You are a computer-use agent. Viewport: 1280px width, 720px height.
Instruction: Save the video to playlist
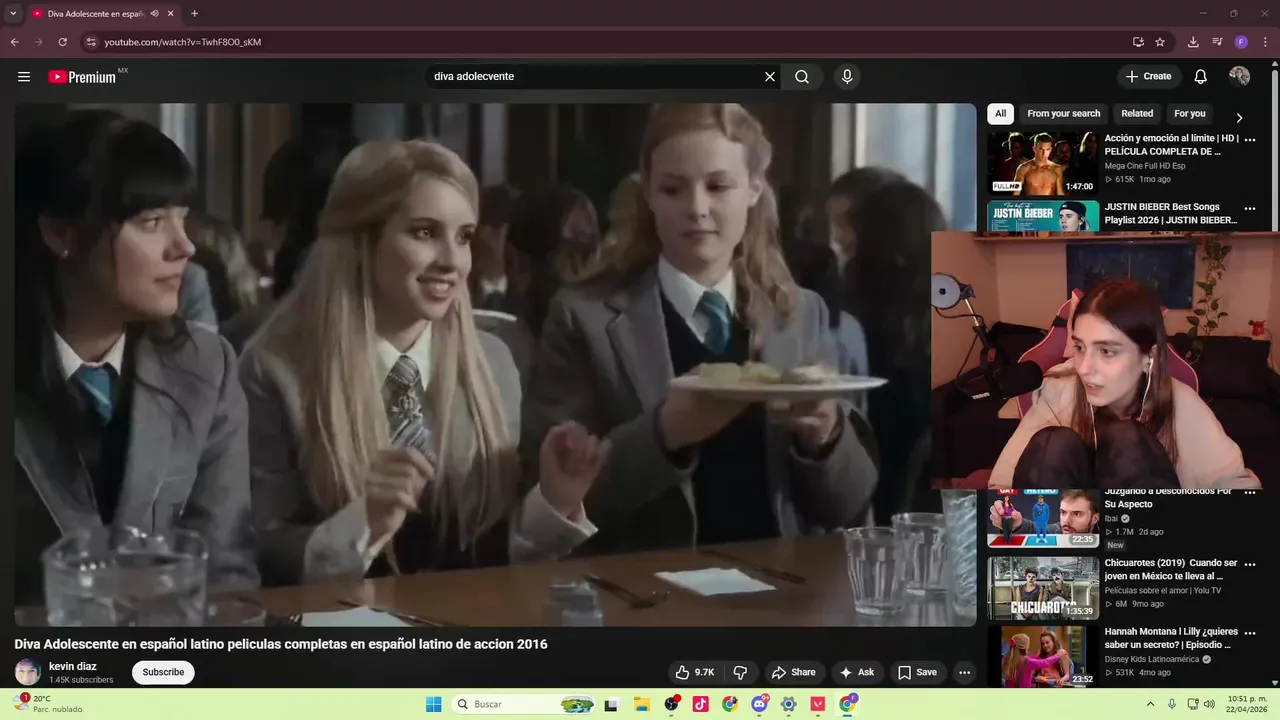click(917, 673)
